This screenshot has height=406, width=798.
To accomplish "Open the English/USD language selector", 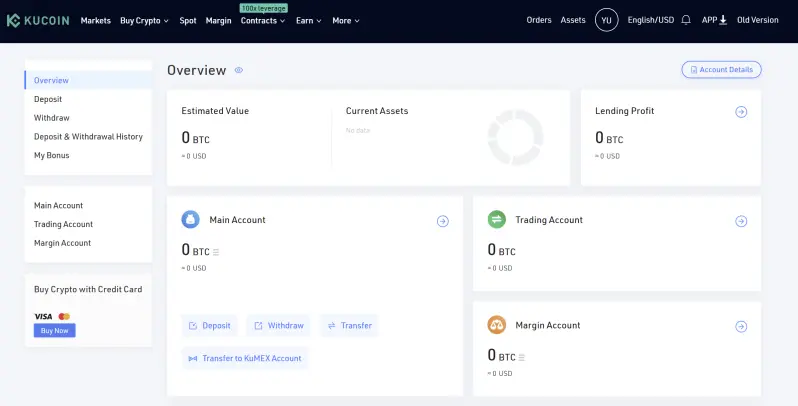I will tap(650, 20).
